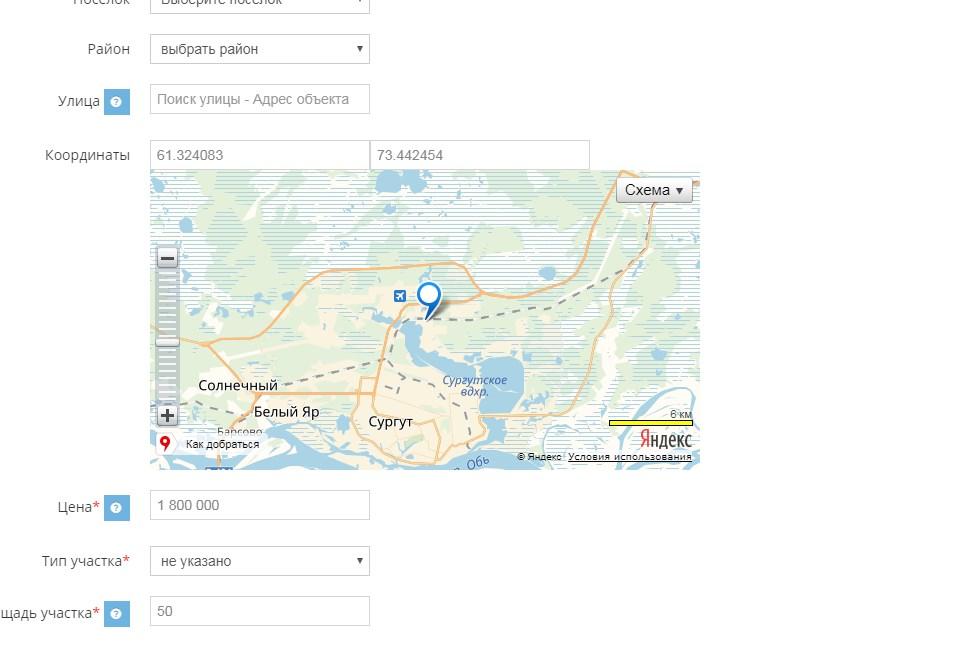Viewport: 972px width, 646px height.
Task: Click the red marker Как добраться icon
Action: pos(165,443)
